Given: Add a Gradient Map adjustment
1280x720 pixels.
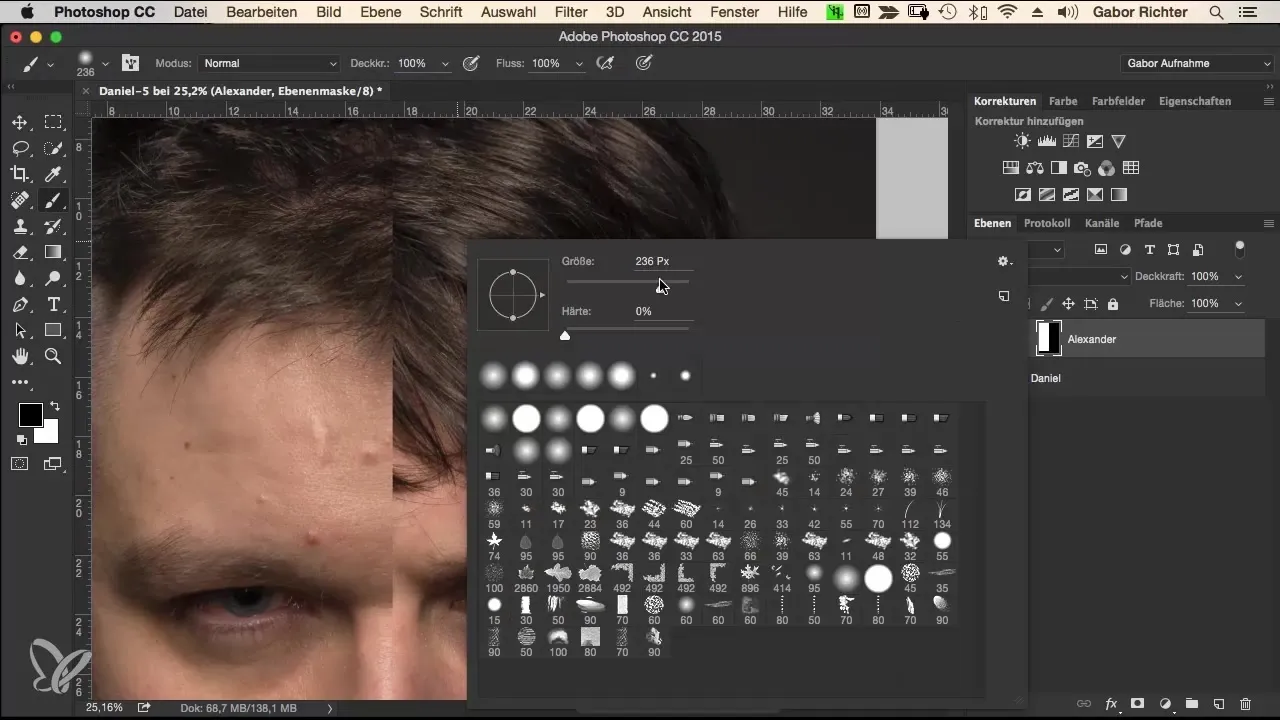Looking at the screenshot, I should click(1119, 194).
